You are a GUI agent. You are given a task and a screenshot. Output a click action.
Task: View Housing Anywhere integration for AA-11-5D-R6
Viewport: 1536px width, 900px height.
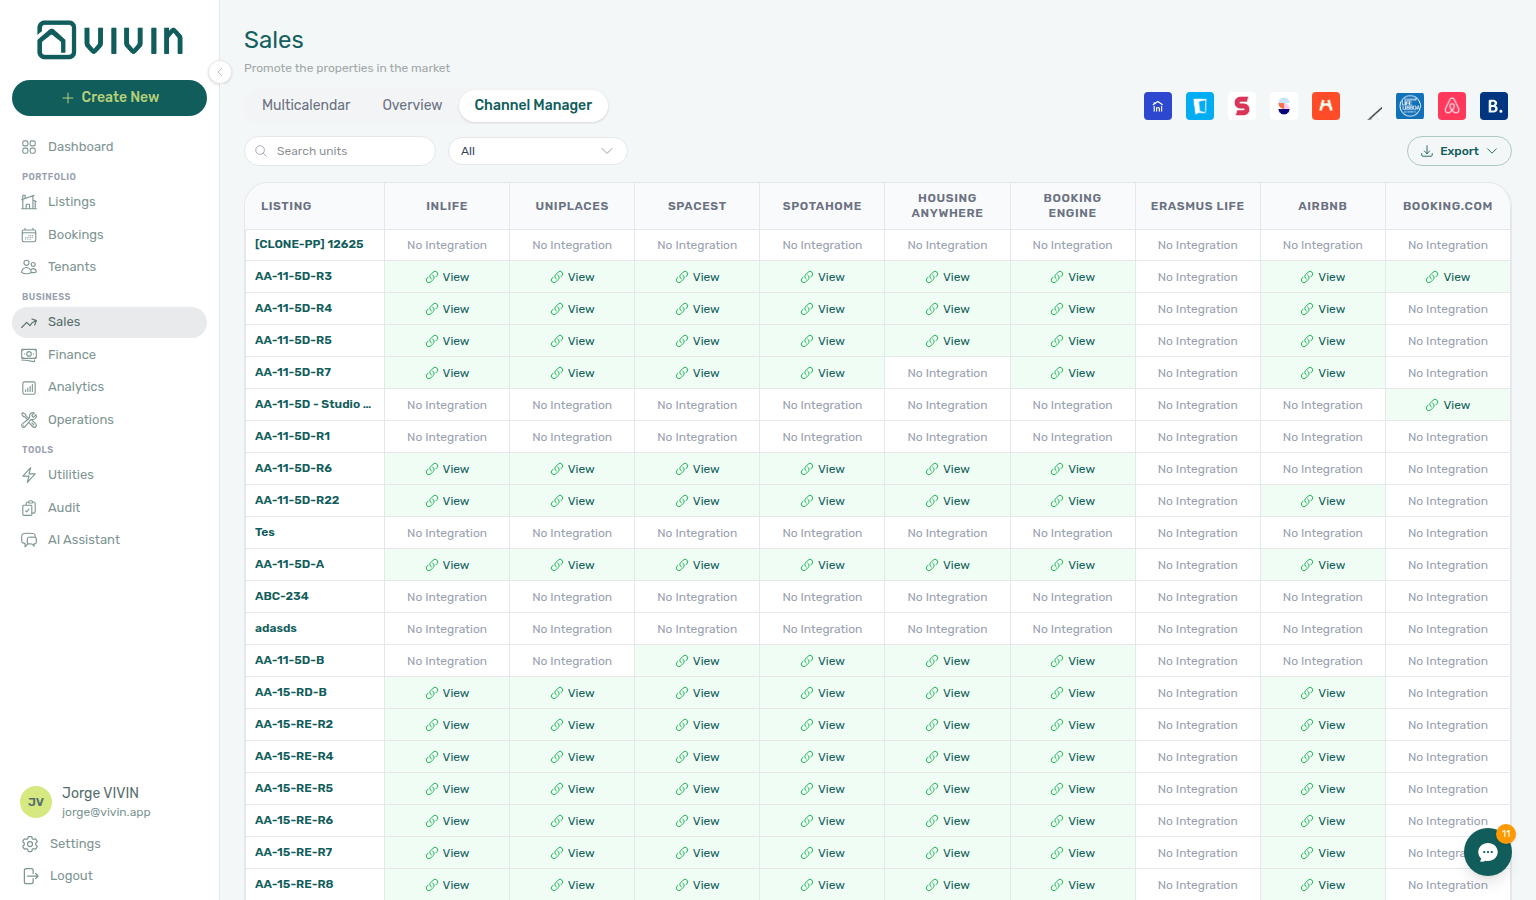(x=947, y=469)
